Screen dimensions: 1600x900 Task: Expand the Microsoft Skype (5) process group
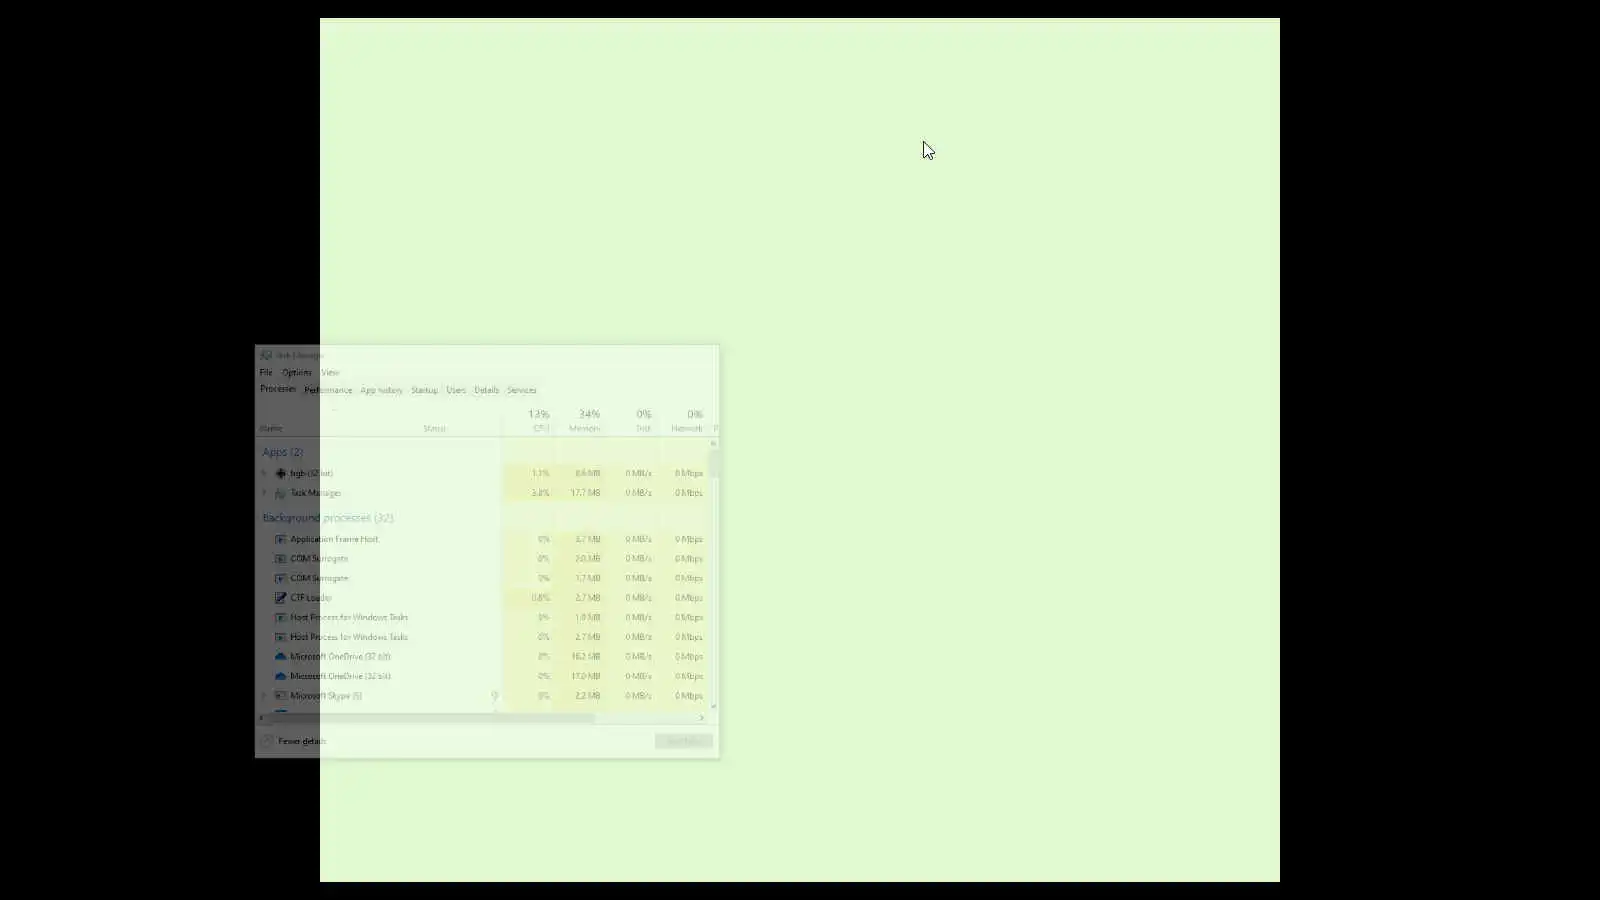[x=265, y=696]
